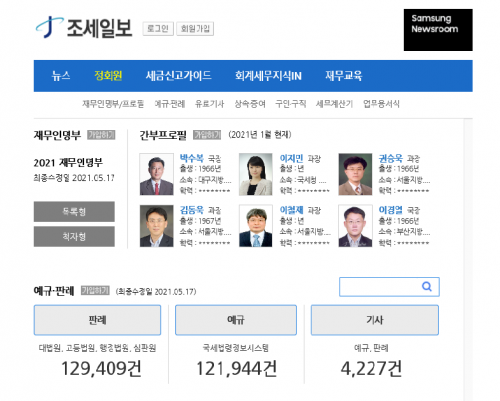This screenshot has height=401, width=500.
Task: Open 박수복 profile photo
Action: (x=157, y=174)
